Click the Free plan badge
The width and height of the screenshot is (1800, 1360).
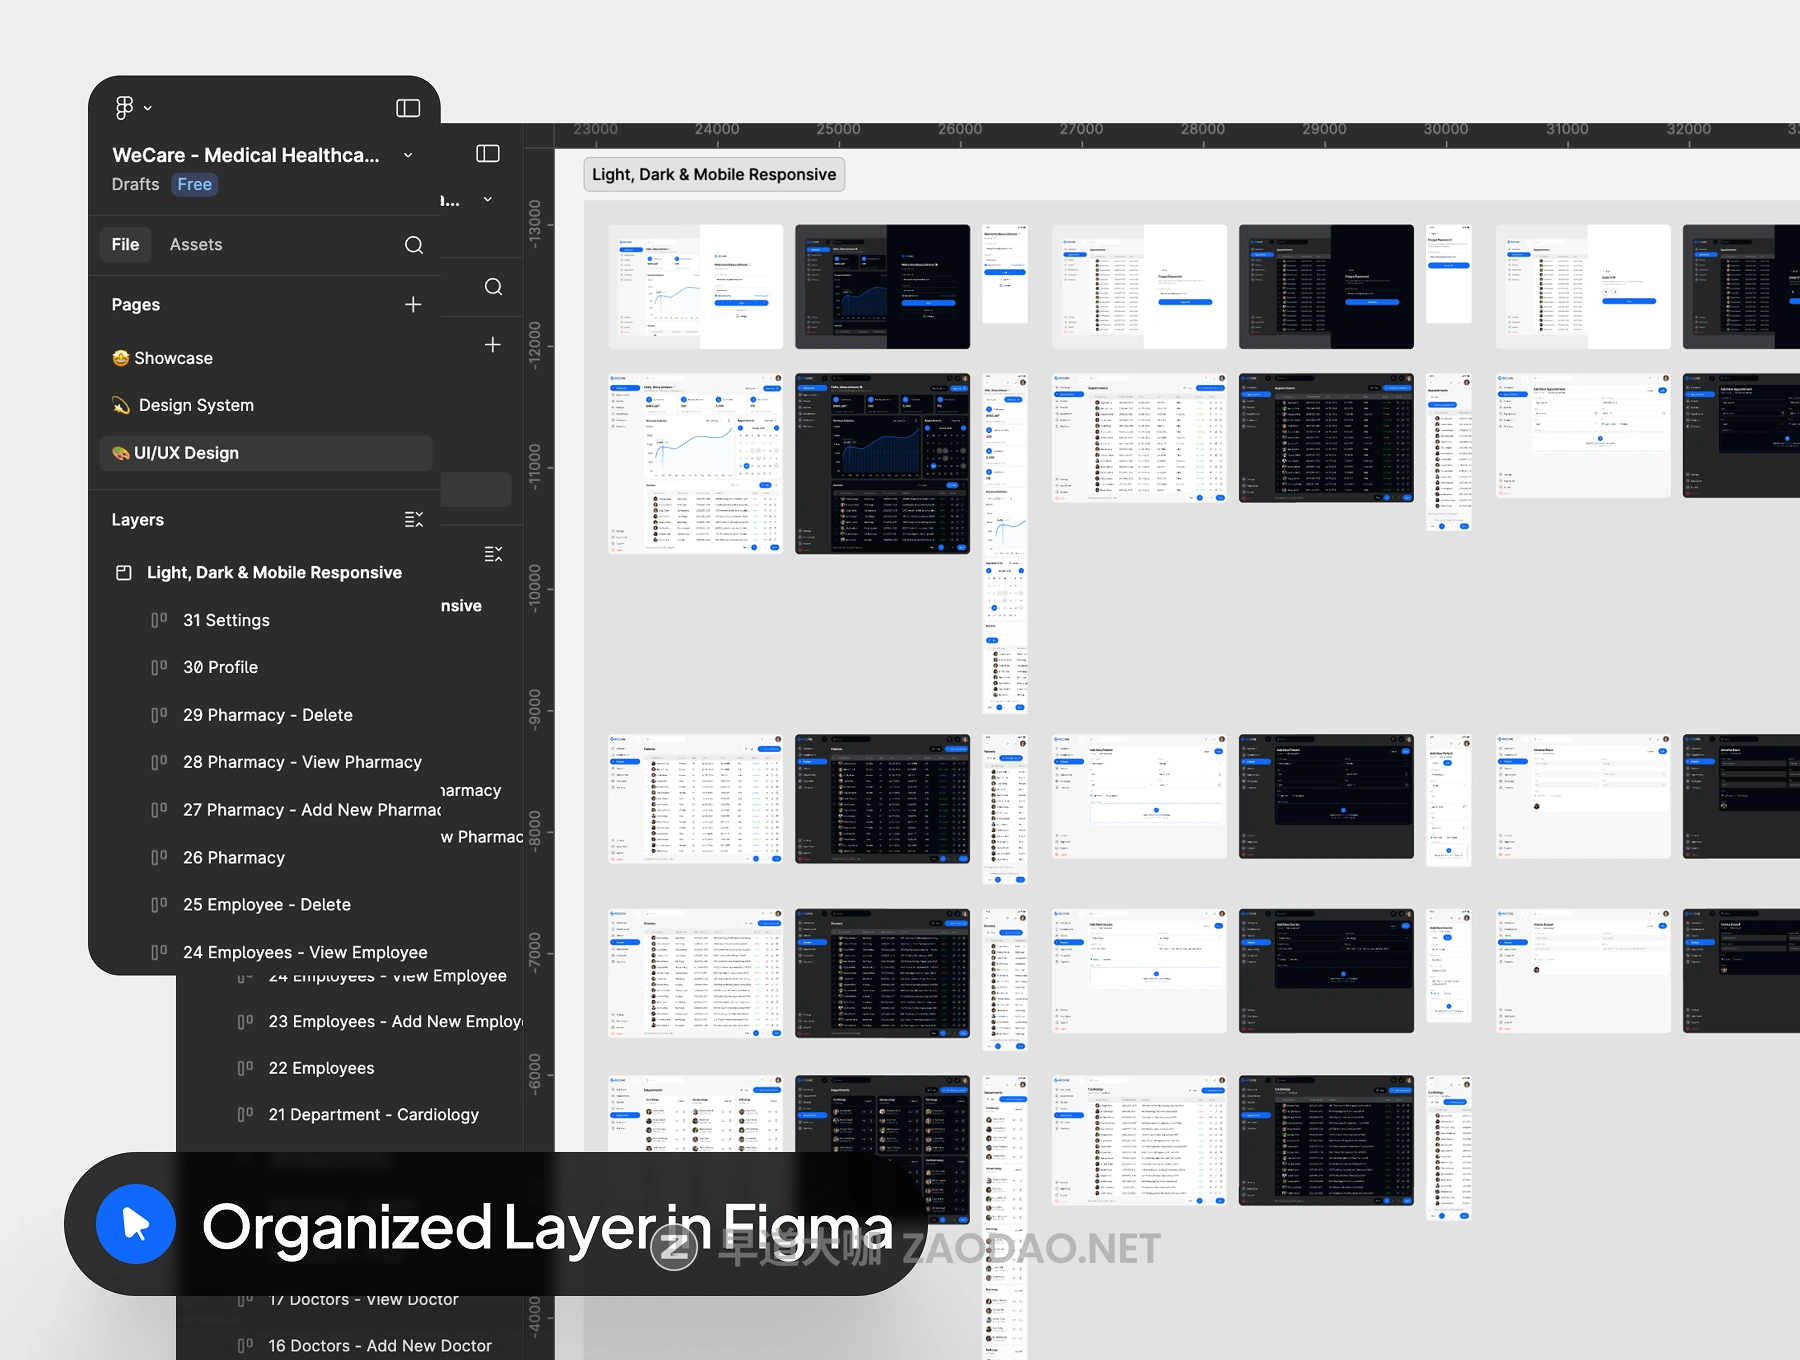[194, 185]
